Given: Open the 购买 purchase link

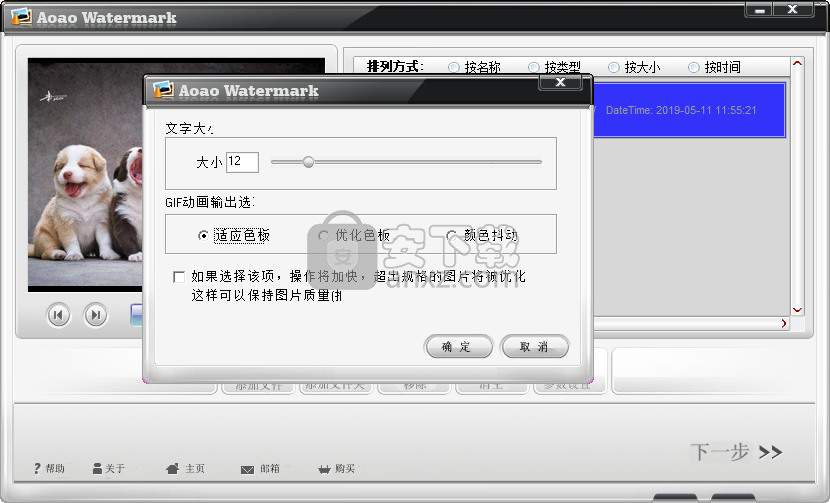Looking at the screenshot, I should pyautogui.click(x=337, y=469).
